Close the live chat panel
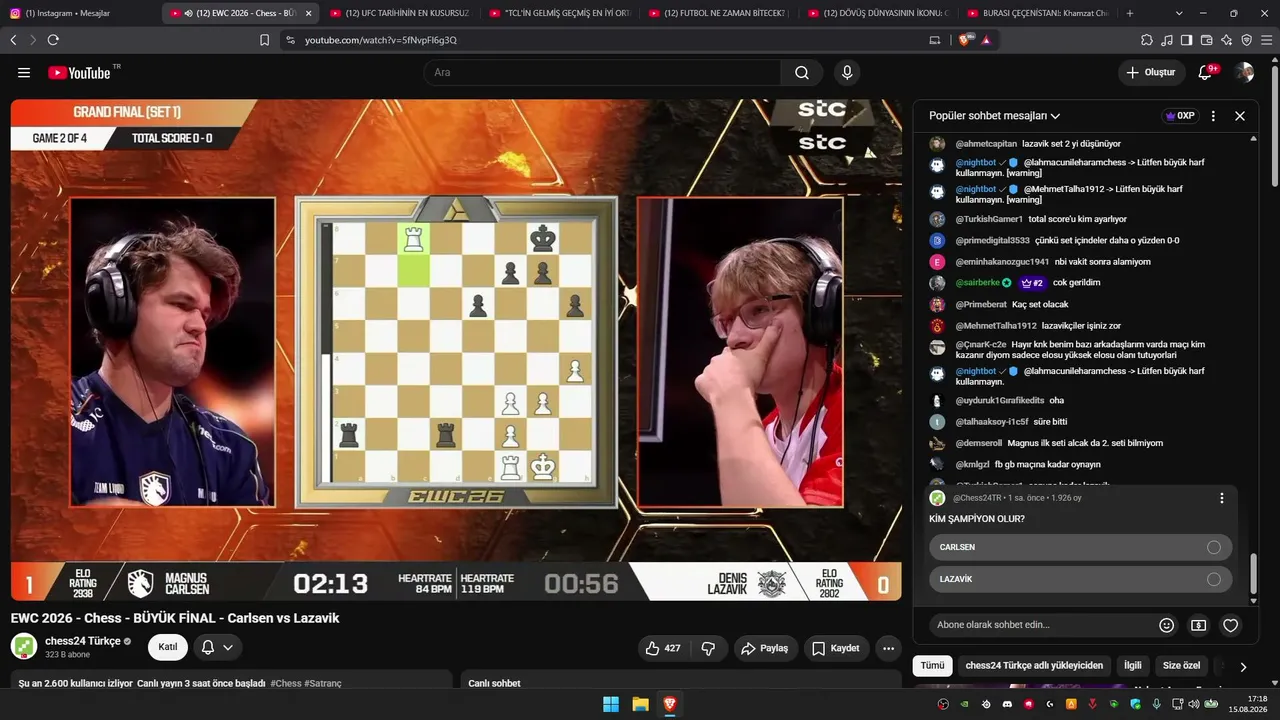 click(x=1240, y=116)
